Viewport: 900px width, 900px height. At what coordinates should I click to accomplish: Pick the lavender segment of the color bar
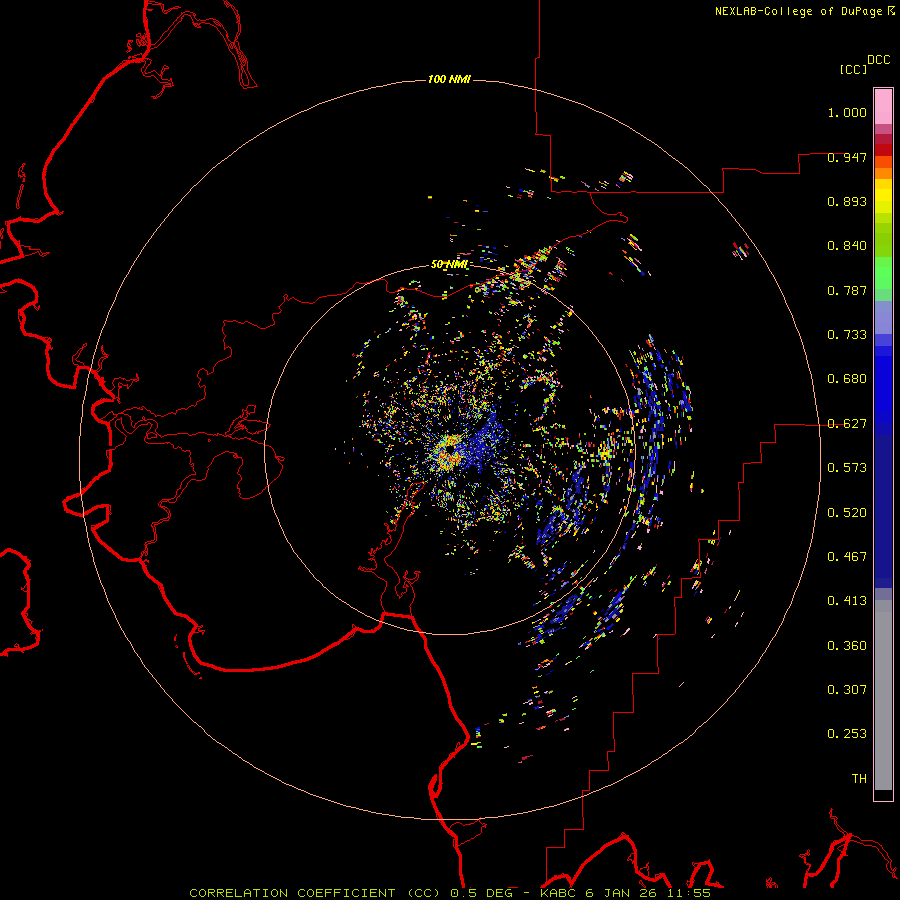(x=883, y=318)
